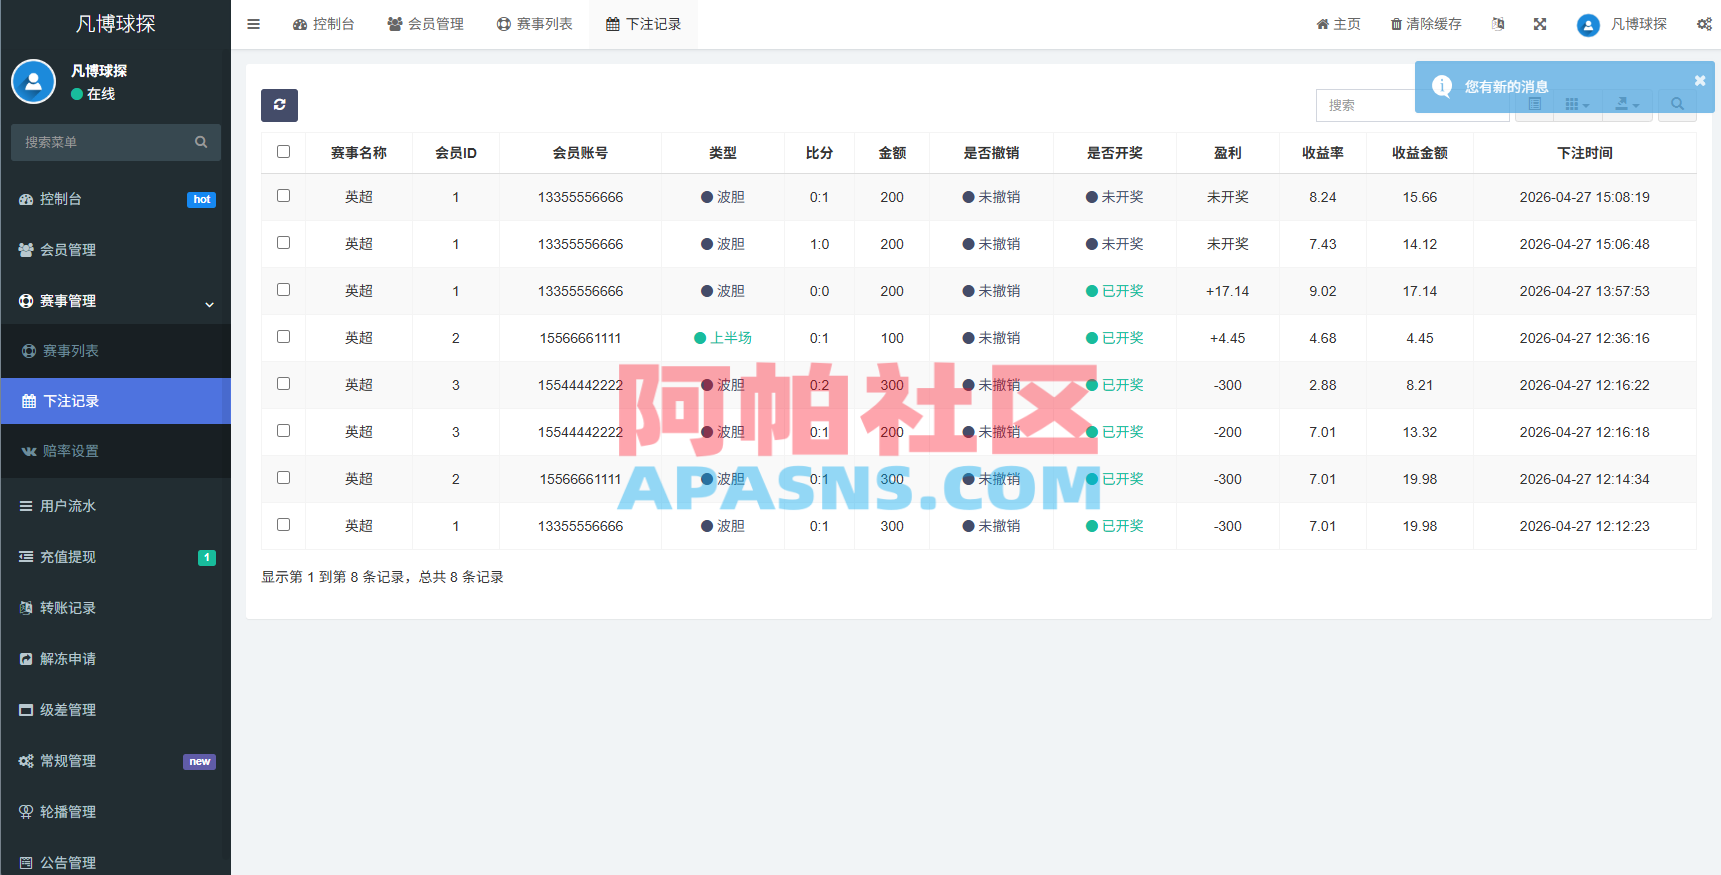Open the language switch icon in top bar
1721x875 pixels.
point(1498,24)
